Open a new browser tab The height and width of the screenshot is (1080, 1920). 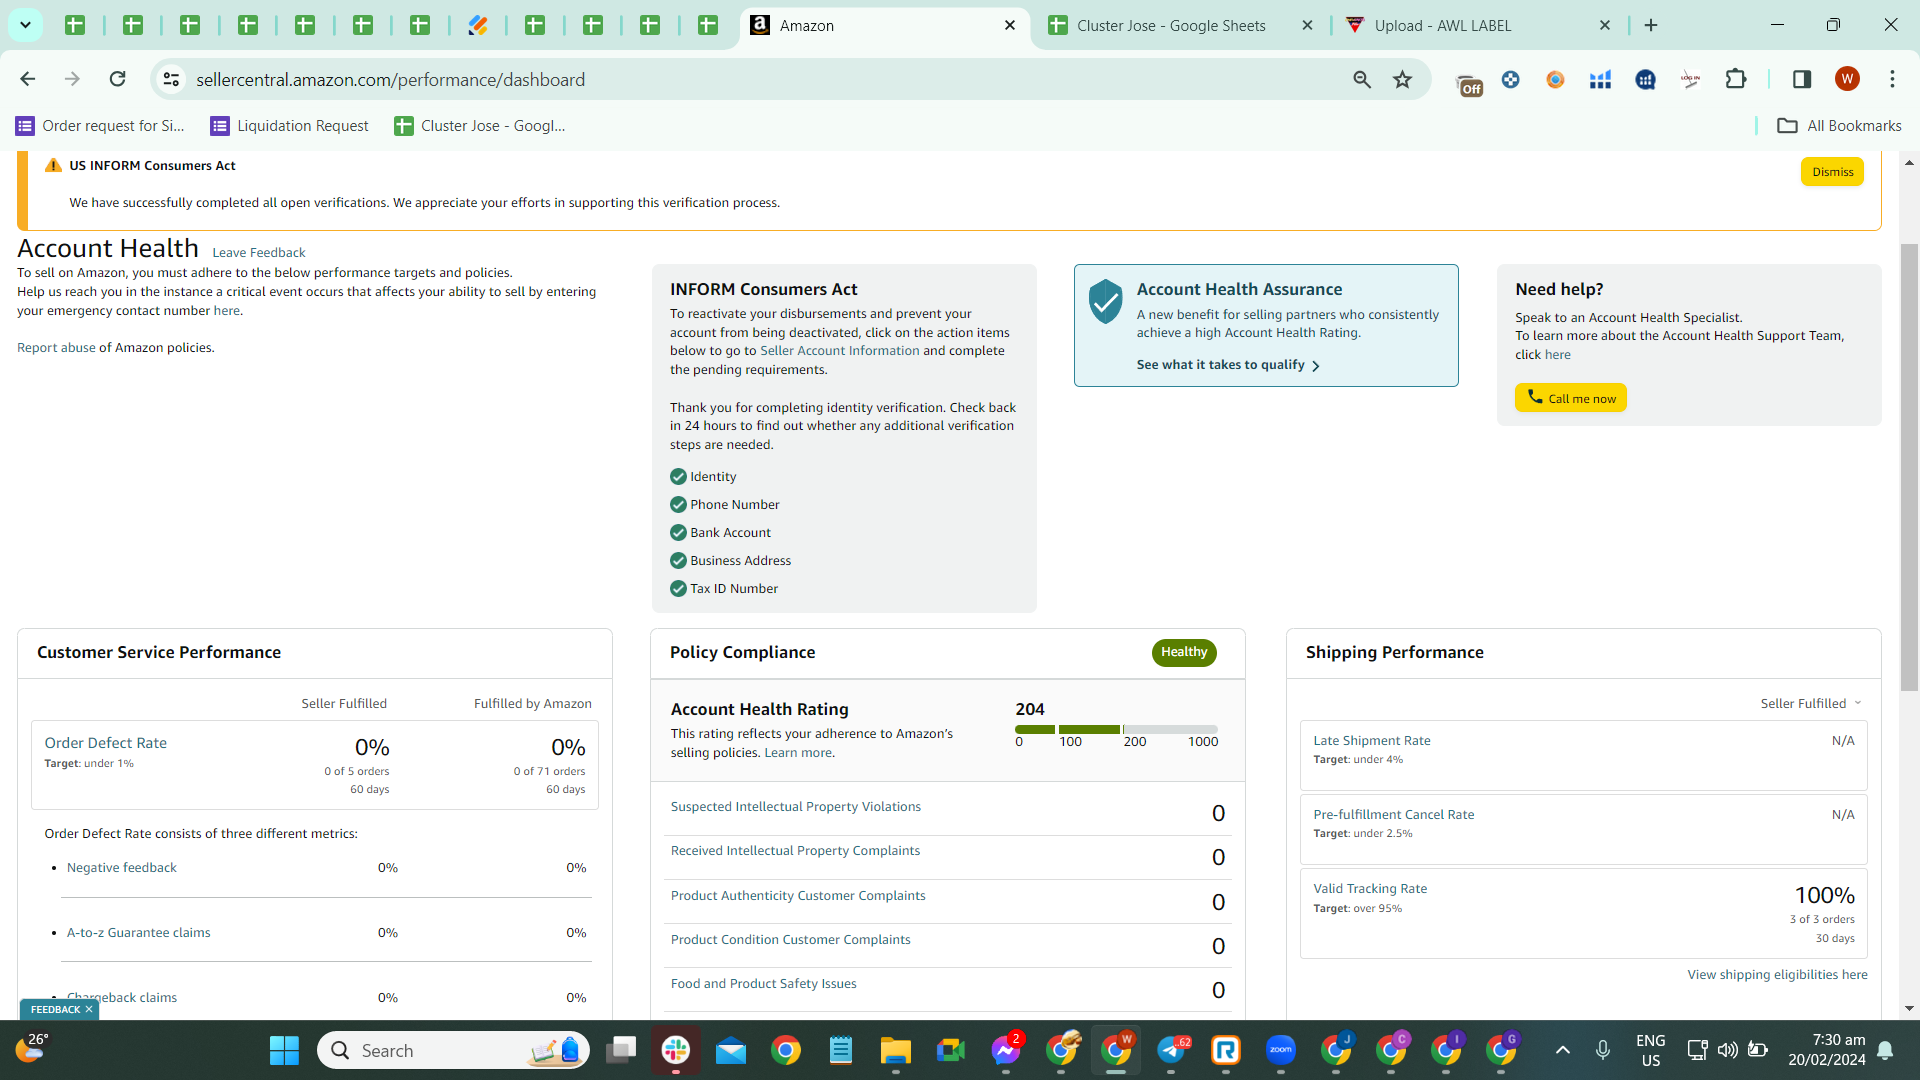click(x=1651, y=25)
